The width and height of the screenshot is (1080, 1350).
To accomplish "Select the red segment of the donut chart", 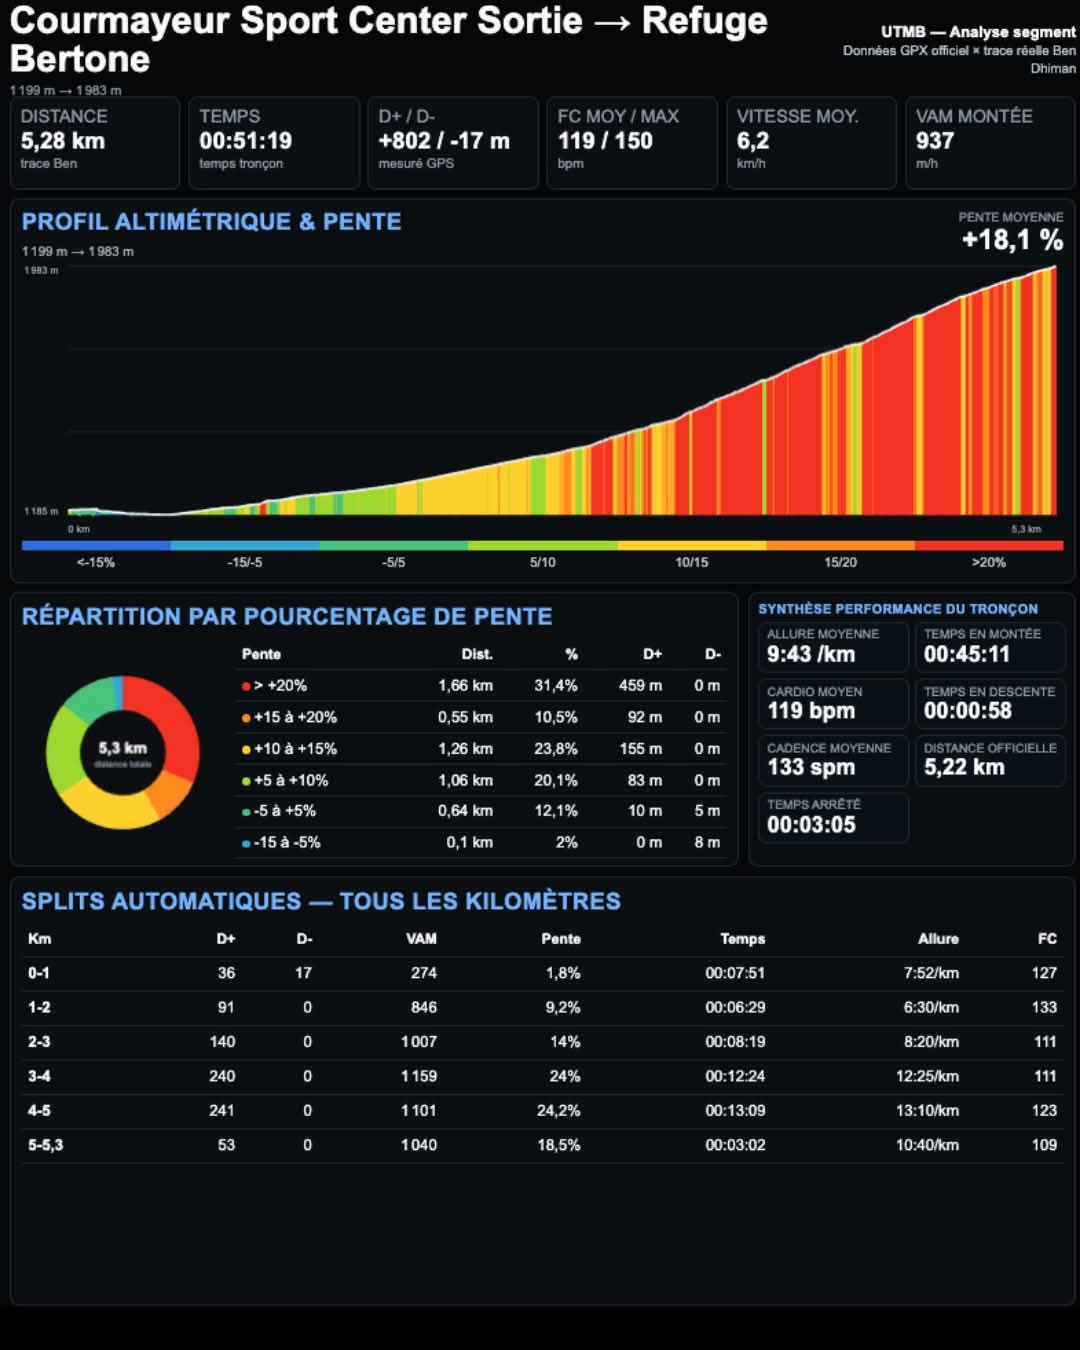I will [178, 722].
